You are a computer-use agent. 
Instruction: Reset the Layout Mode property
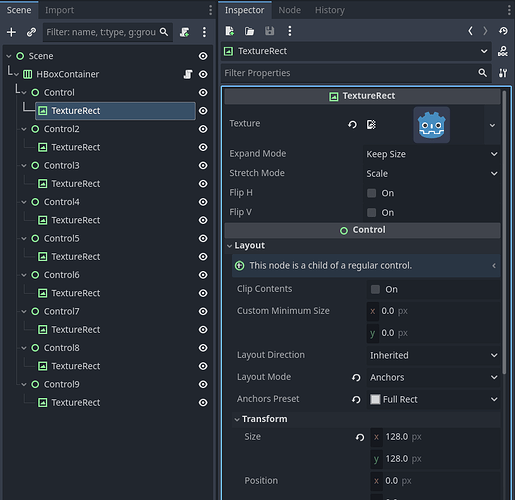click(356, 377)
